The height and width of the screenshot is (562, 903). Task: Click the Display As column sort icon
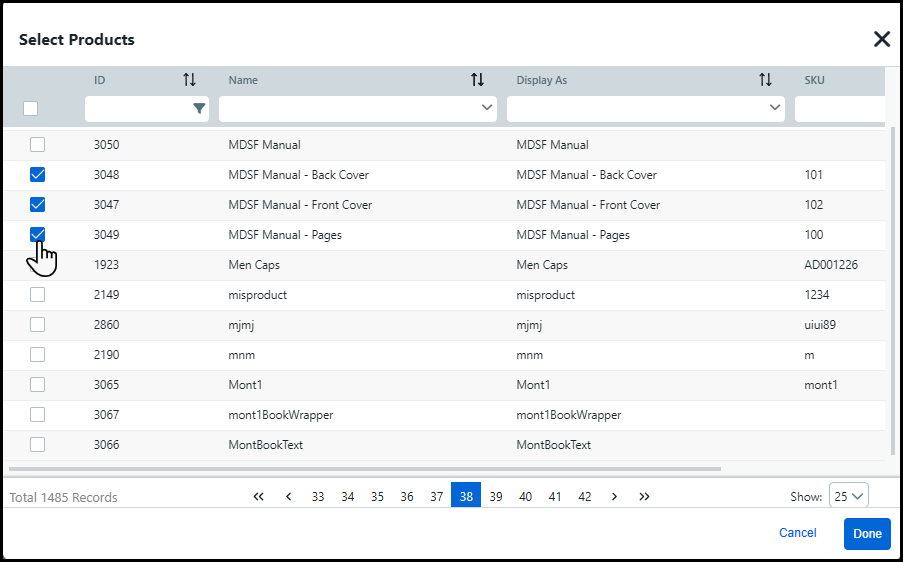(765, 80)
